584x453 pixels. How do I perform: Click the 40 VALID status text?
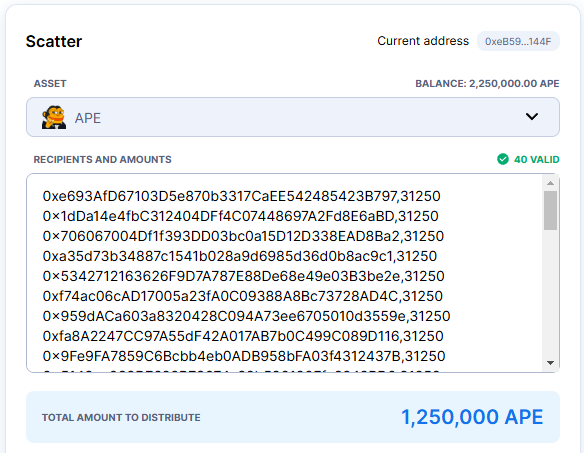(x=536, y=159)
